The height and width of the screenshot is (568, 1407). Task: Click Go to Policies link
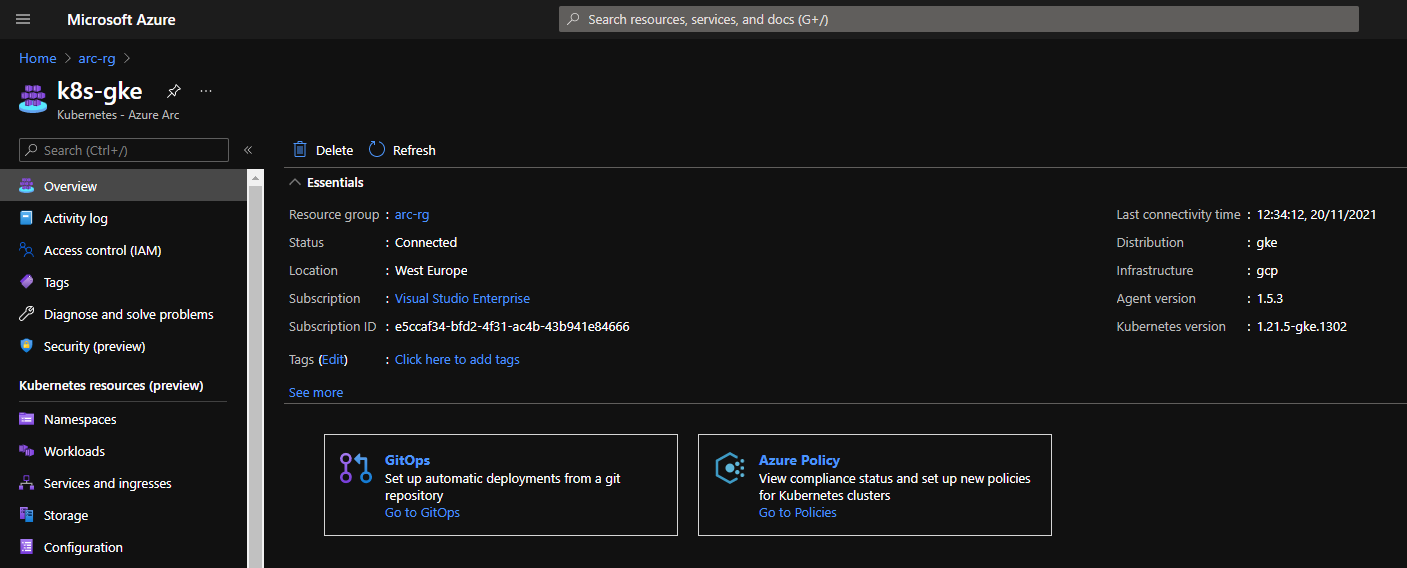[798, 512]
